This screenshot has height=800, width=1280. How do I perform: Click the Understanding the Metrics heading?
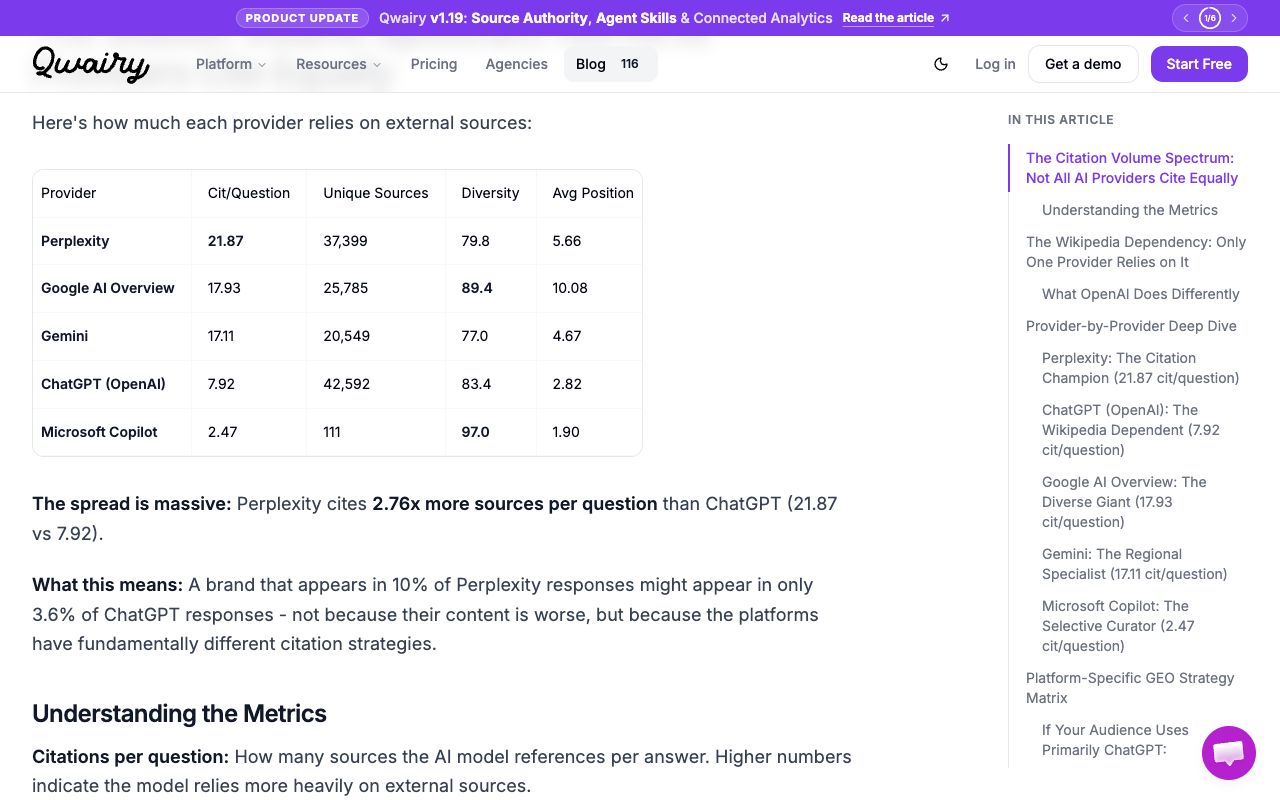[179, 714]
